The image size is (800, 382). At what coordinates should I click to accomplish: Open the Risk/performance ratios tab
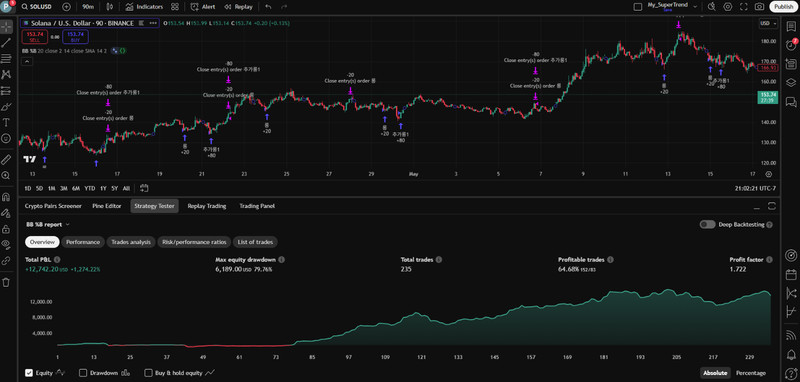click(194, 242)
